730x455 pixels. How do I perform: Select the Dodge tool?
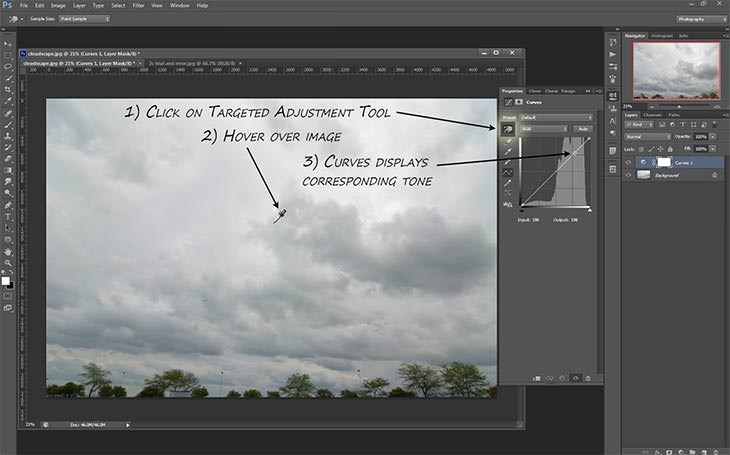pos(8,193)
